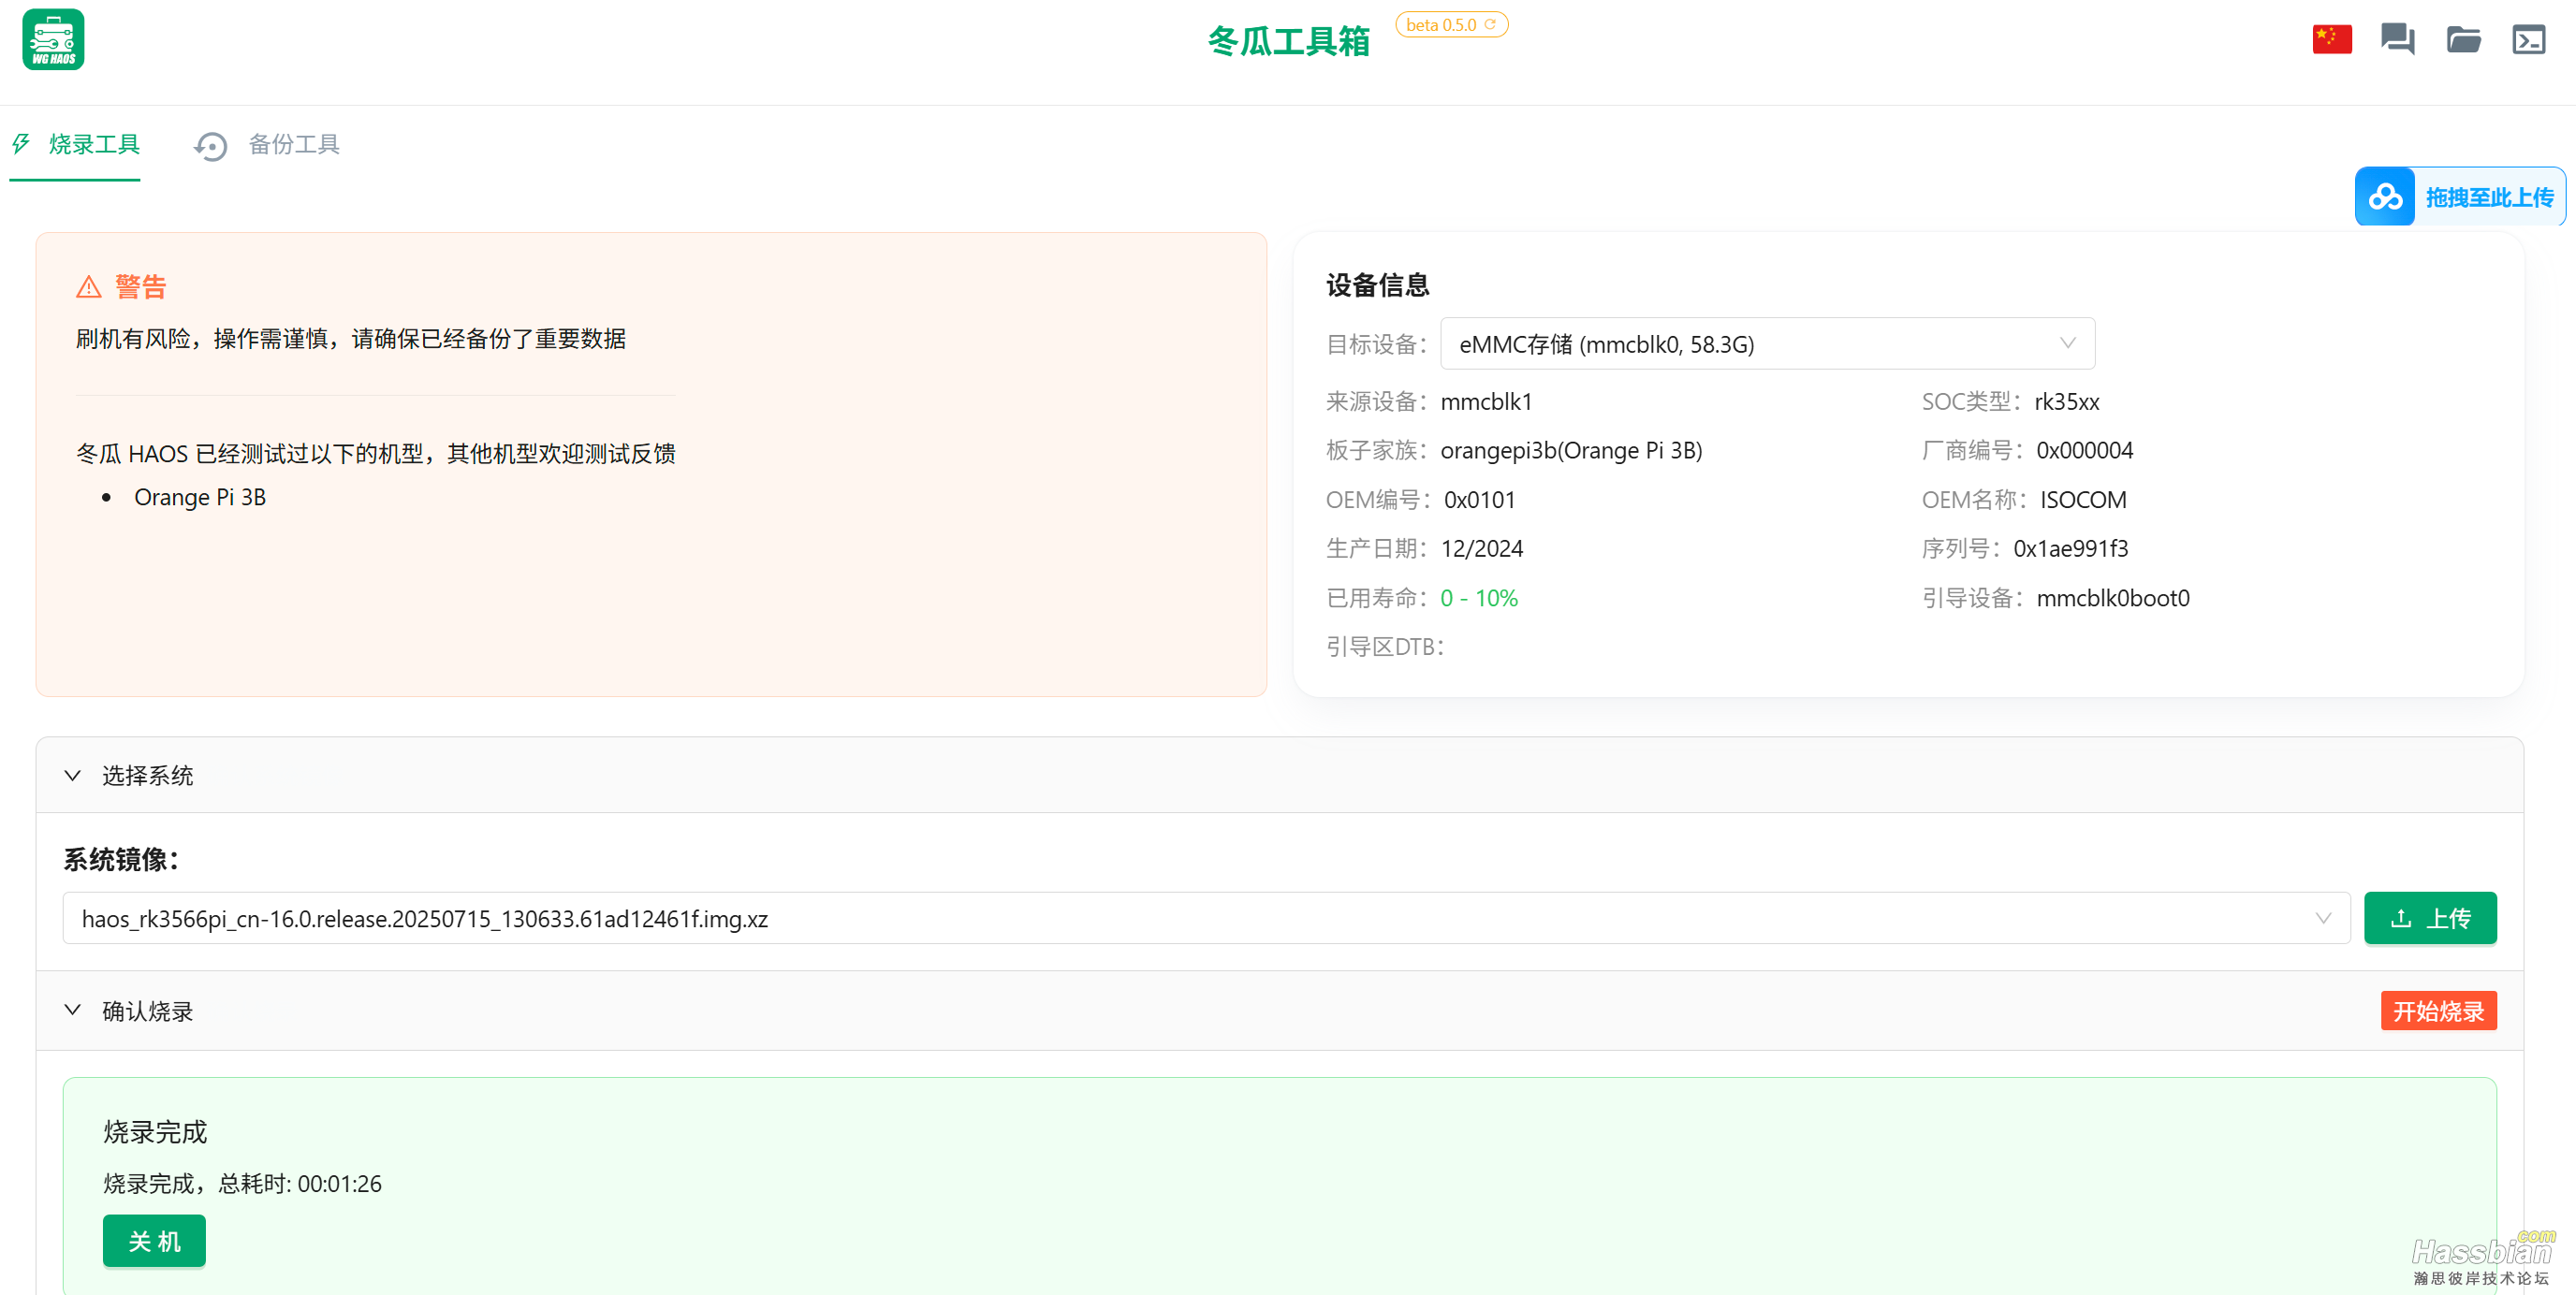The height and width of the screenshot is (1295, 2576).
Task: Click the 烧录完成，总耗时 00:01:26 text
Action: point(242,1184)
